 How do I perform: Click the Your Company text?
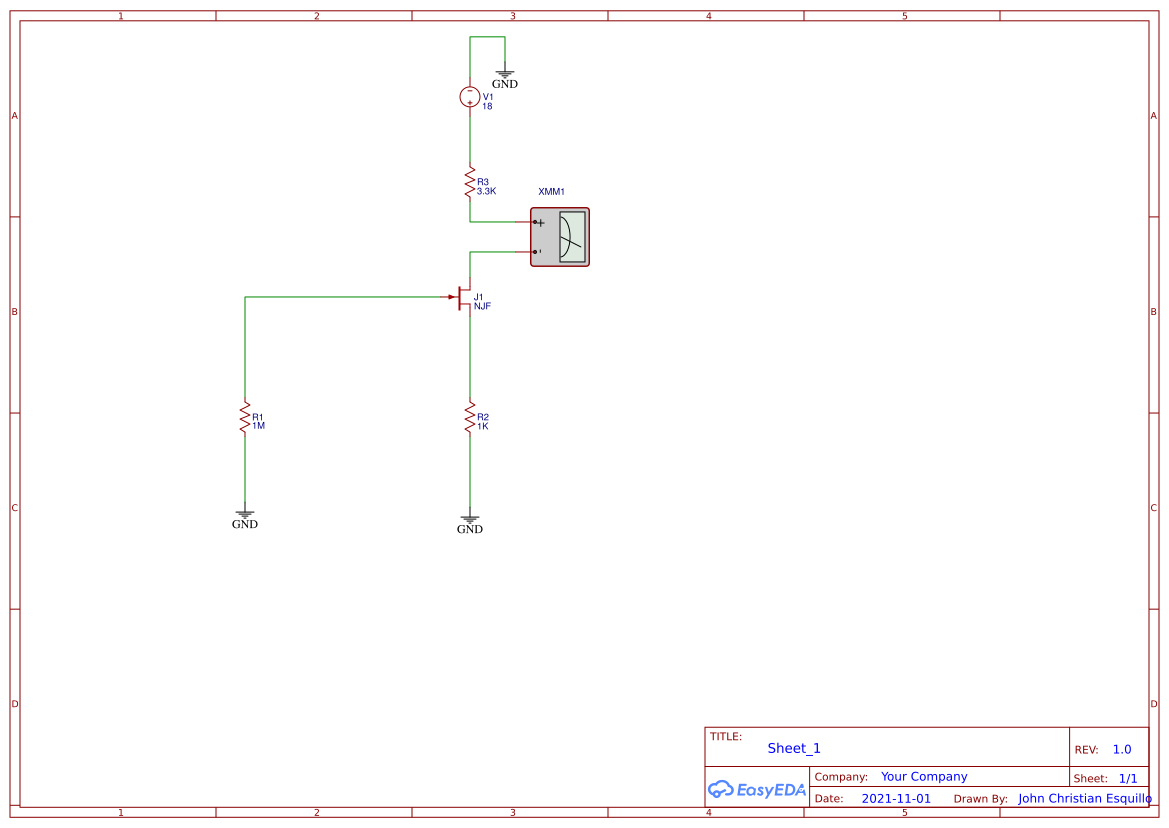point(924,777)
